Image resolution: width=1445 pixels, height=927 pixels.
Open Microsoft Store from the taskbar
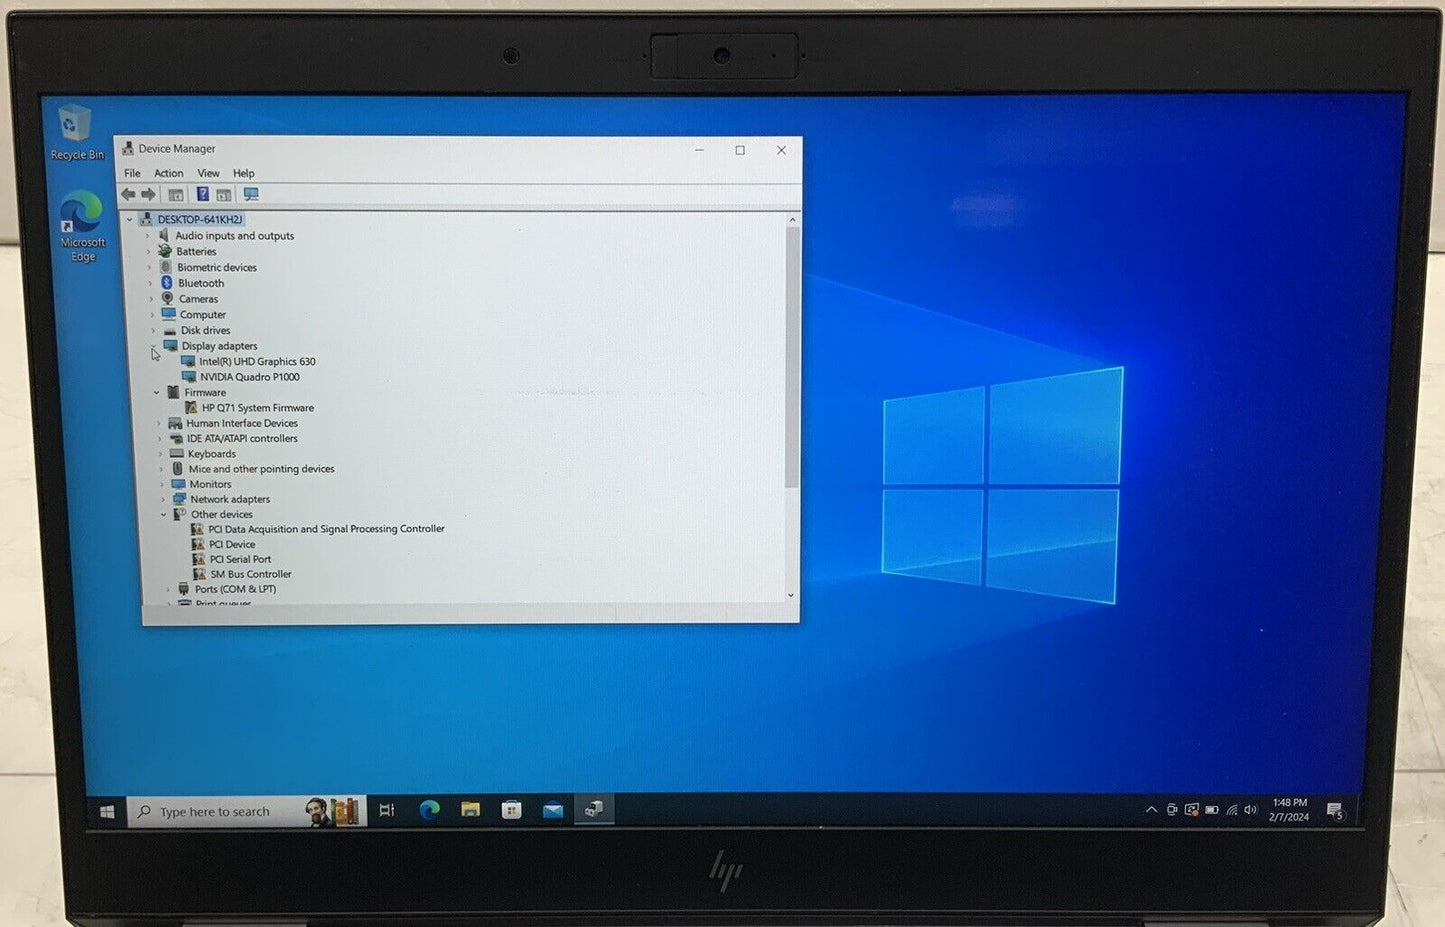pos(511,810)
